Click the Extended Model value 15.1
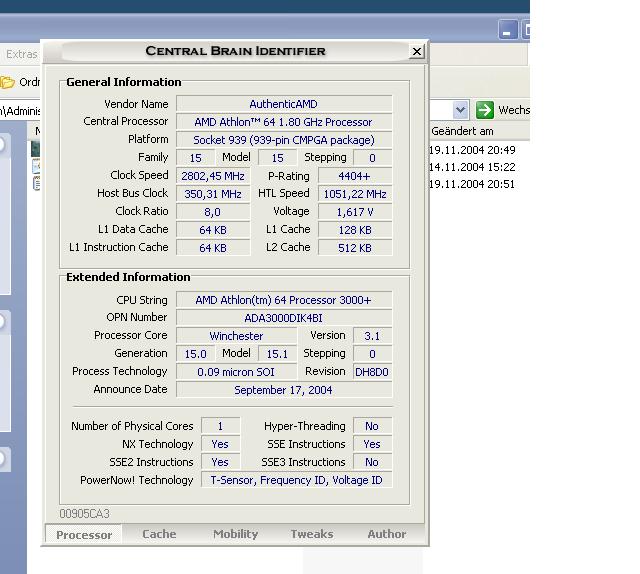640x574 pixels. point(277,354)
